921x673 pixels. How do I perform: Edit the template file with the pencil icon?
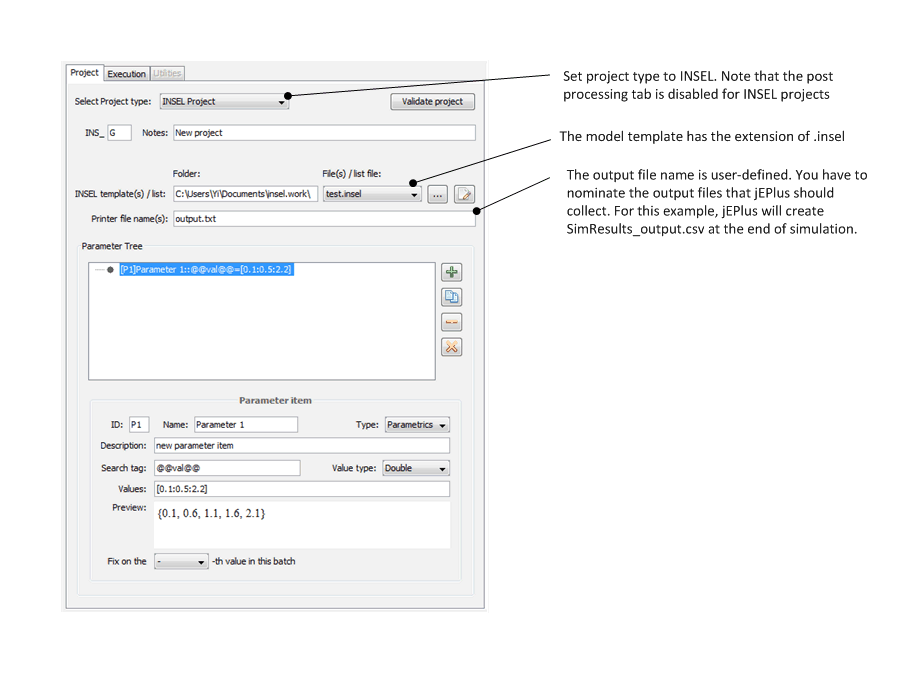click(464, 194)
